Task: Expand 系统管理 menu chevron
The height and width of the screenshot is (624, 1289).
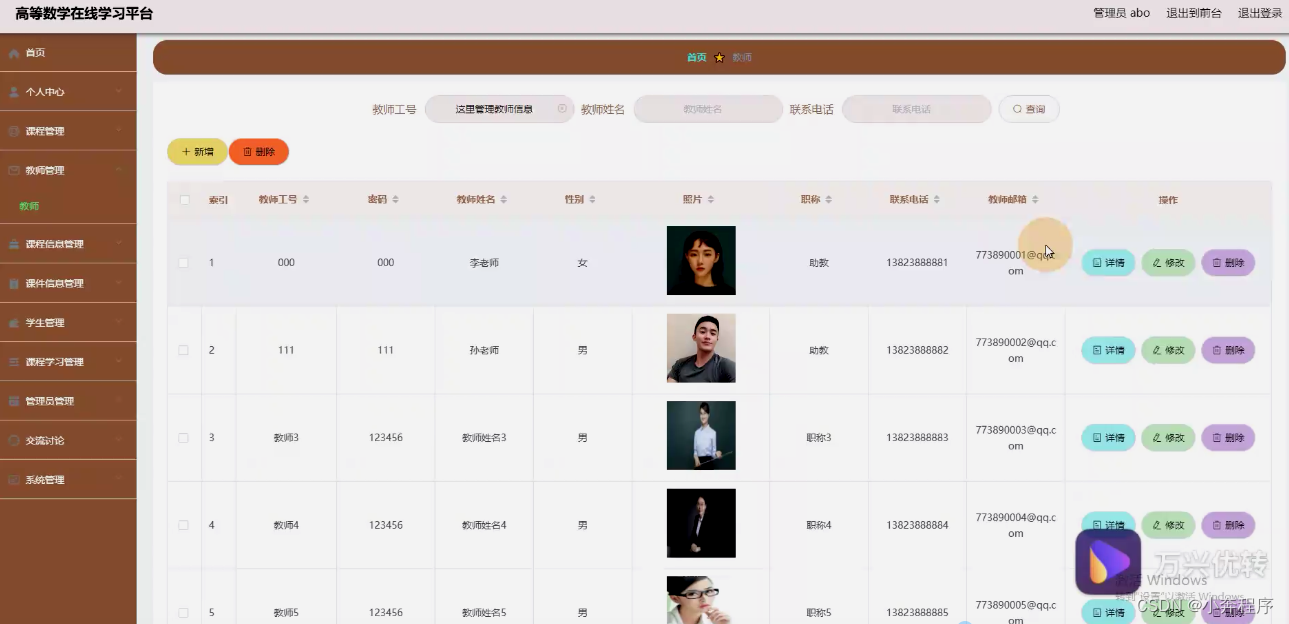Action: tap(119, 480)
